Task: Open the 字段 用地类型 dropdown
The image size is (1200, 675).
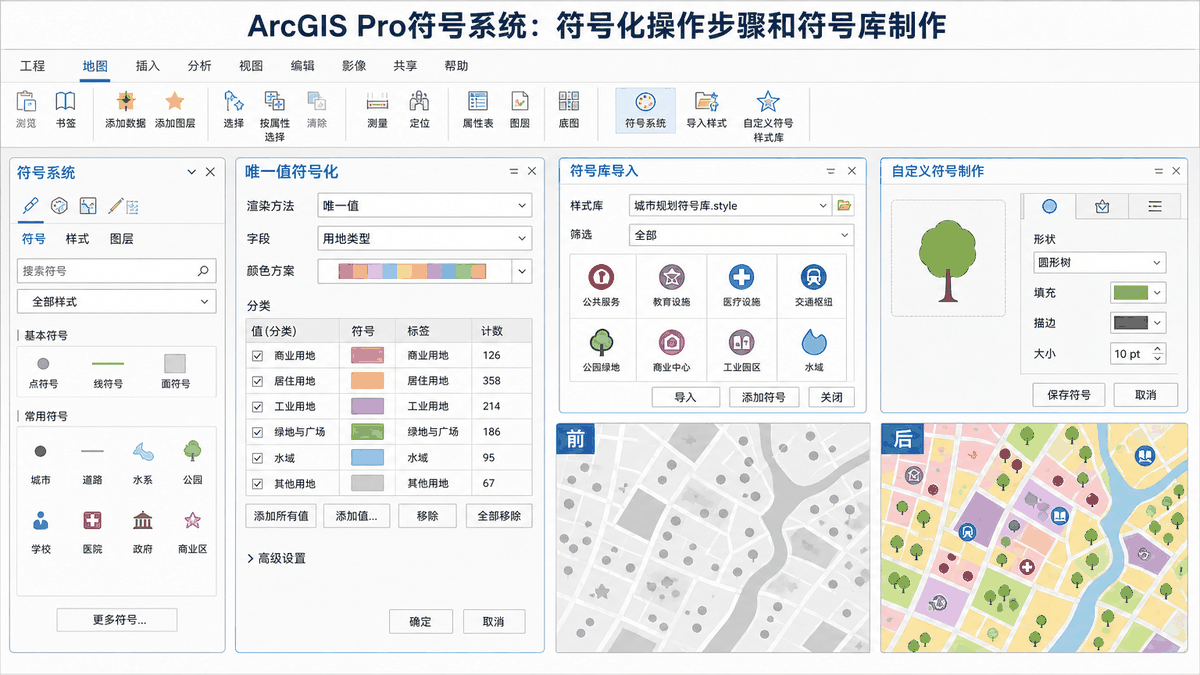Action: click(424, 239)
